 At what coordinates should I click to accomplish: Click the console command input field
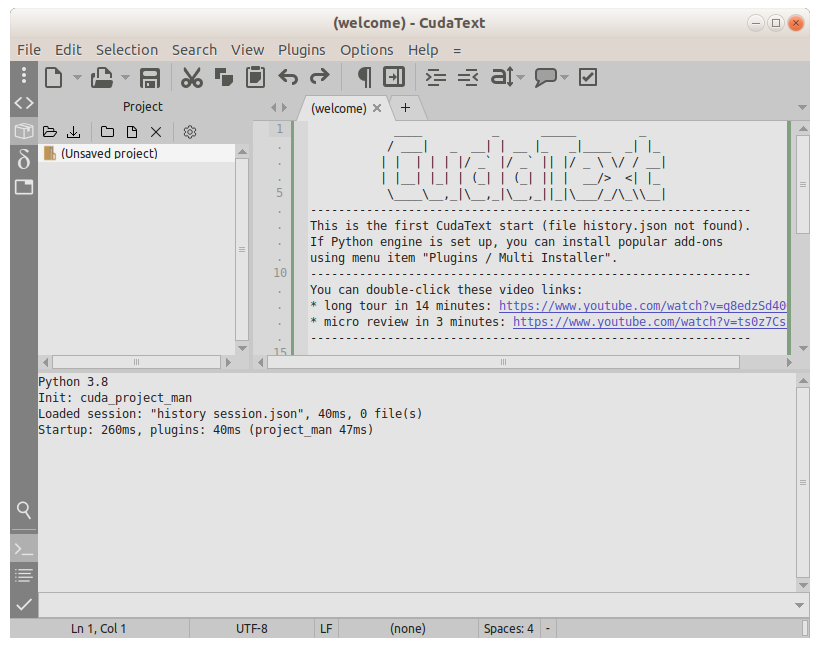(416, 605)
